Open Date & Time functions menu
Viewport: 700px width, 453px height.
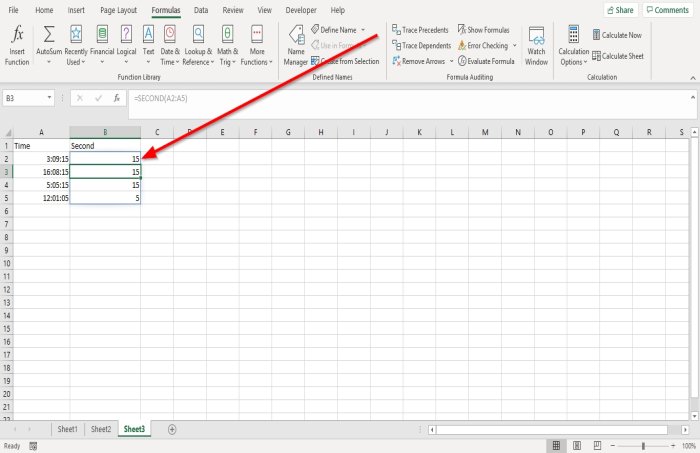(170, 45)
